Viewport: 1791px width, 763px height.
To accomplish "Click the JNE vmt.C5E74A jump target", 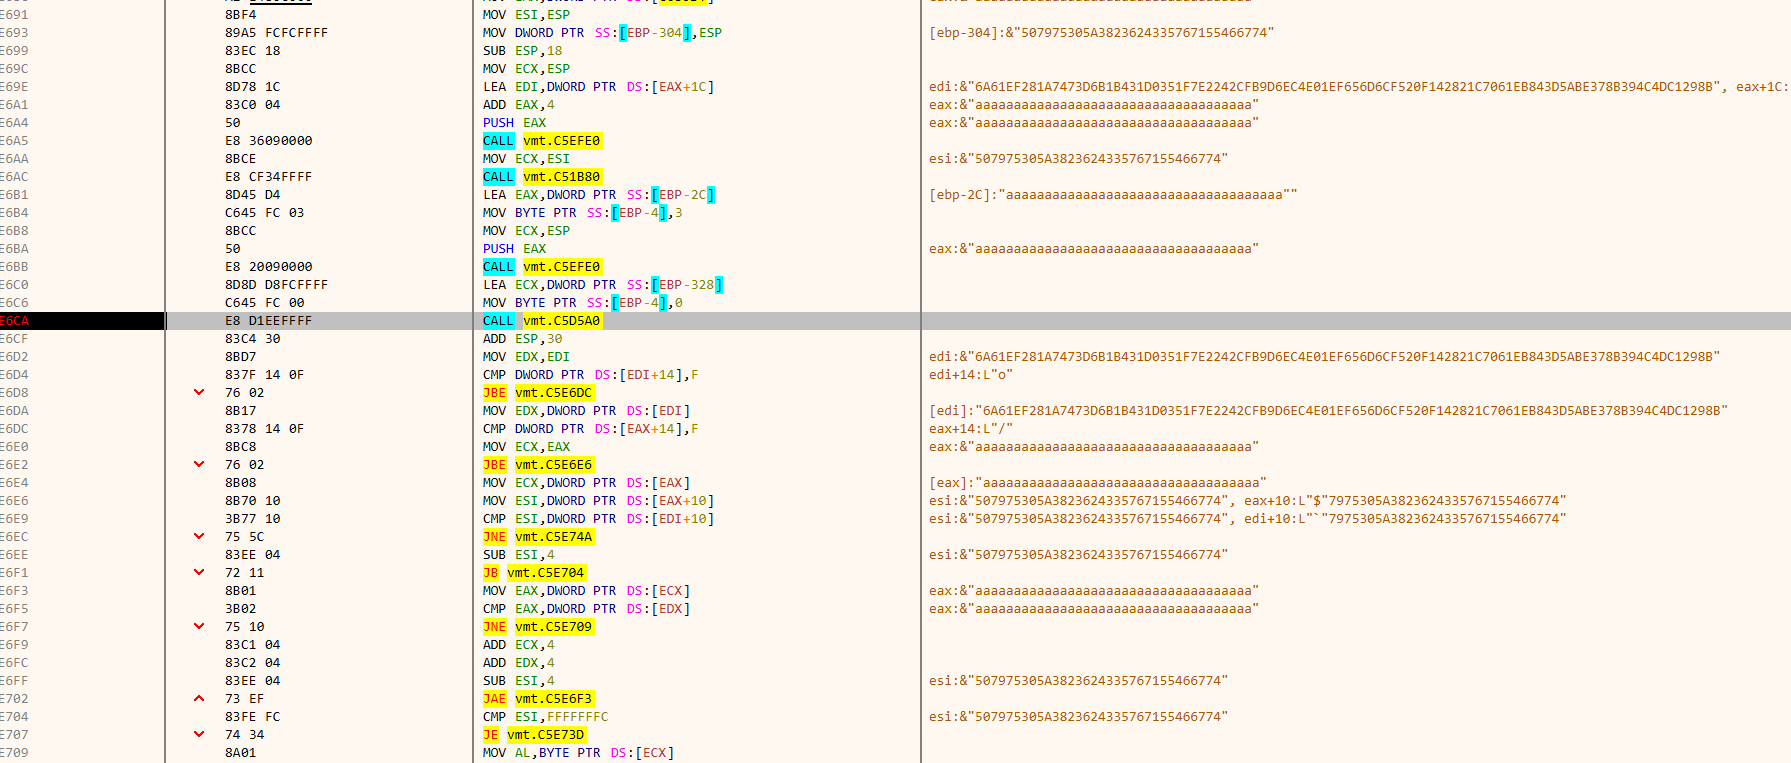I will coord(554,537).
